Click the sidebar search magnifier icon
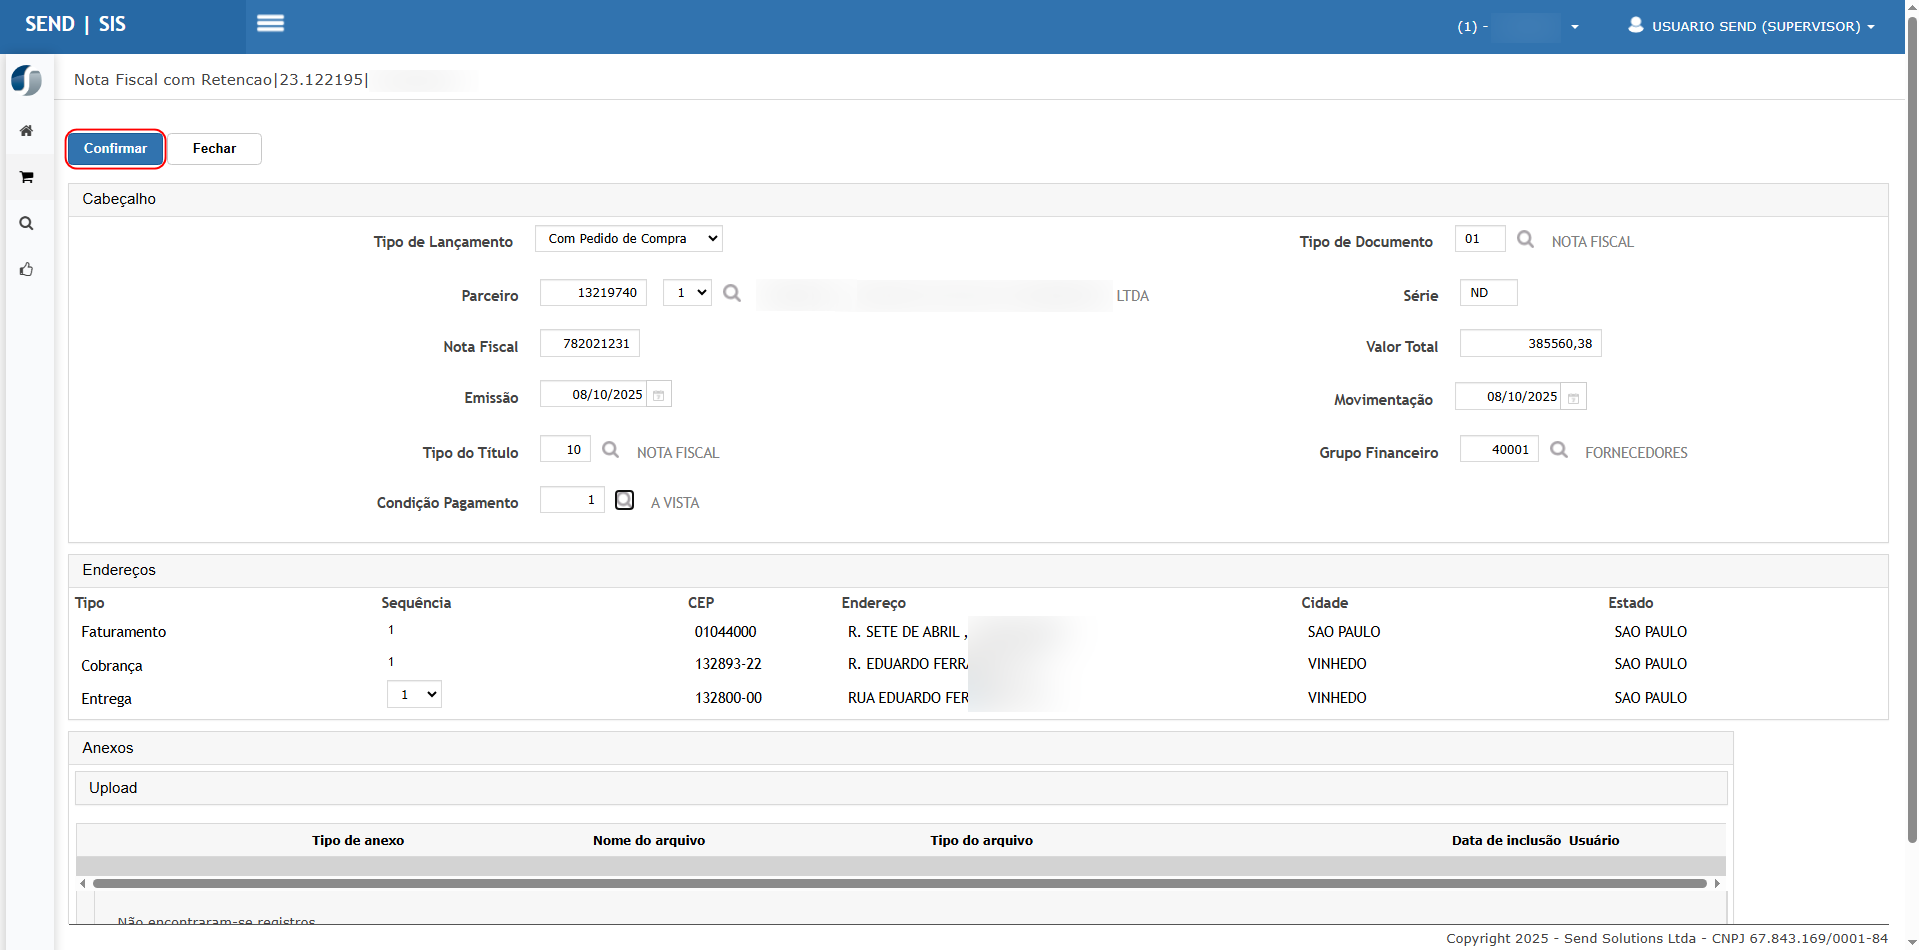The width and height of the screenshot is (1919, 950). [x=27, y=223]
